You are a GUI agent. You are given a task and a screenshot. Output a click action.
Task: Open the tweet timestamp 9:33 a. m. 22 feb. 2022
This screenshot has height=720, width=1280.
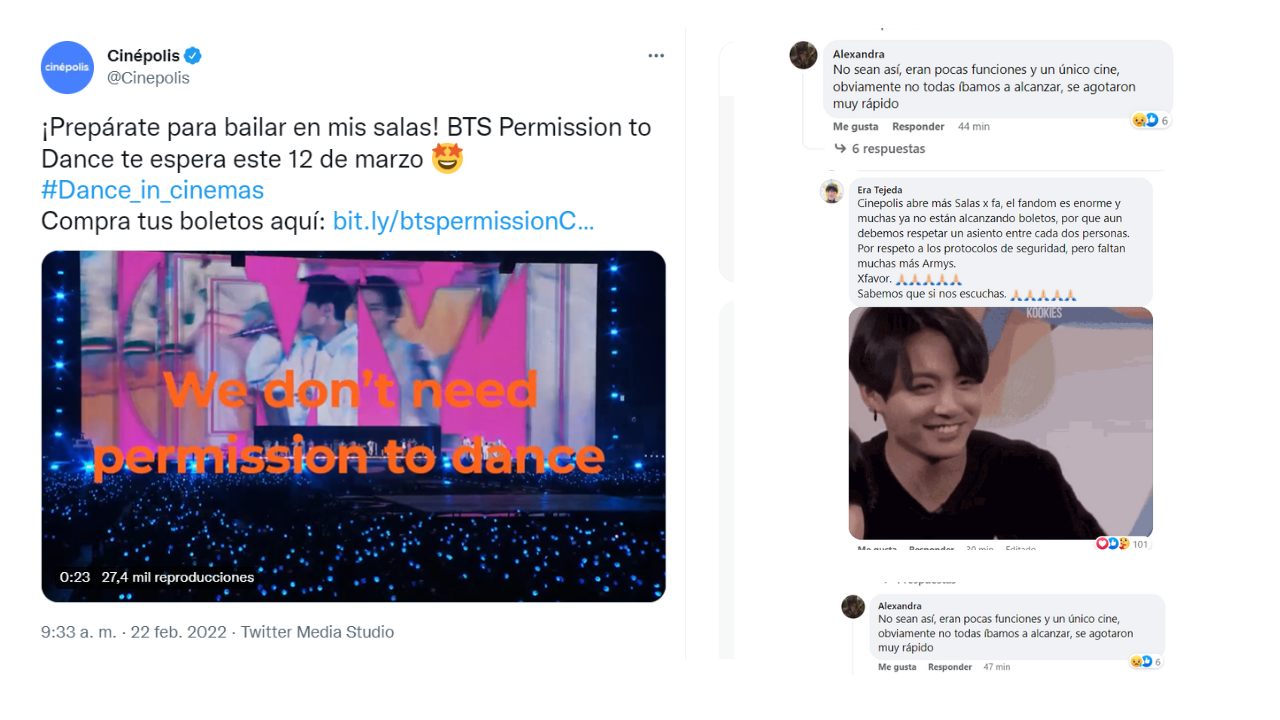[135, 632]
